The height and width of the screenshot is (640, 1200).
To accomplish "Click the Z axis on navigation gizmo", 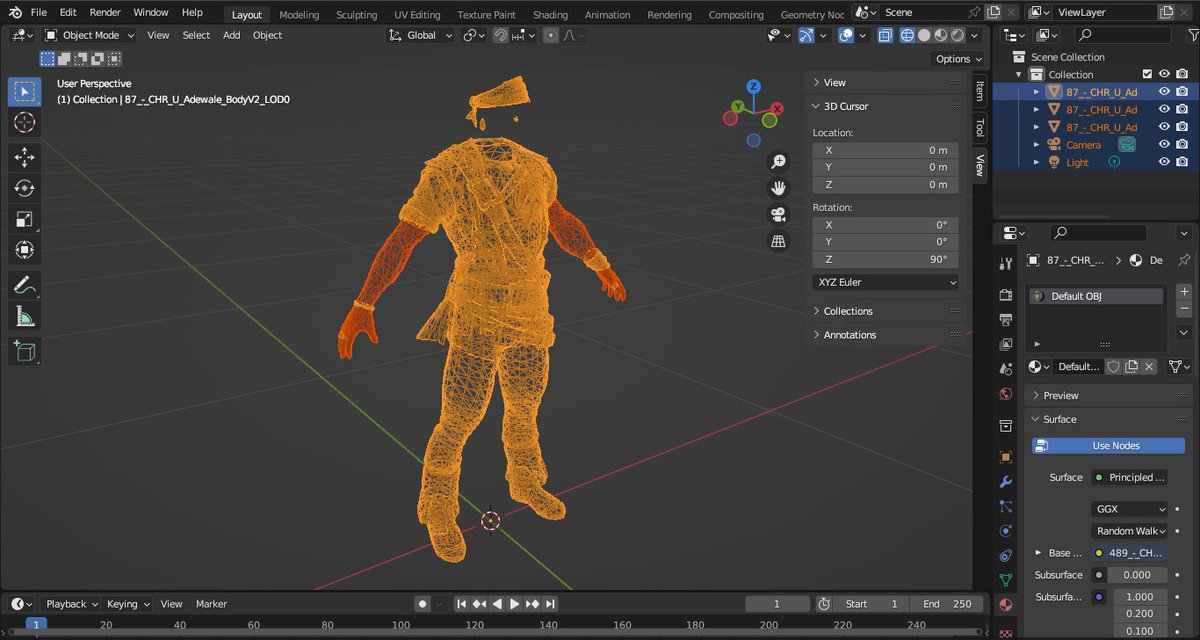I will tap(753, 87).
